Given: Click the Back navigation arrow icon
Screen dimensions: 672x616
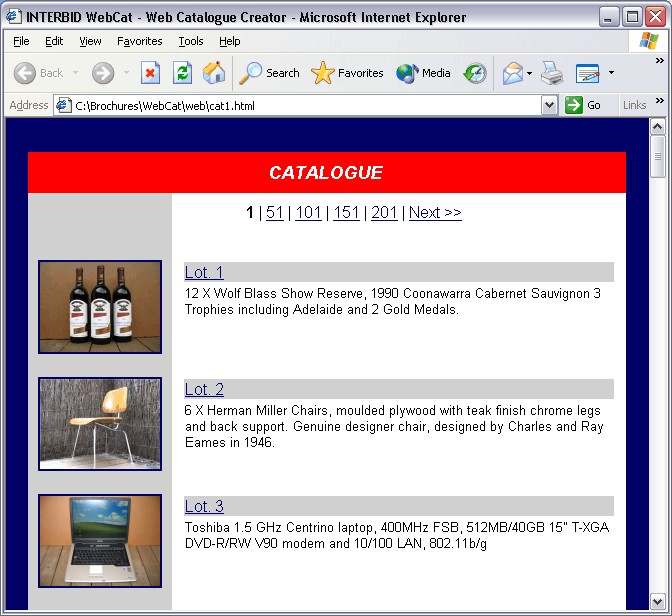Looking at the screenshot, I should tap(24, 73).
